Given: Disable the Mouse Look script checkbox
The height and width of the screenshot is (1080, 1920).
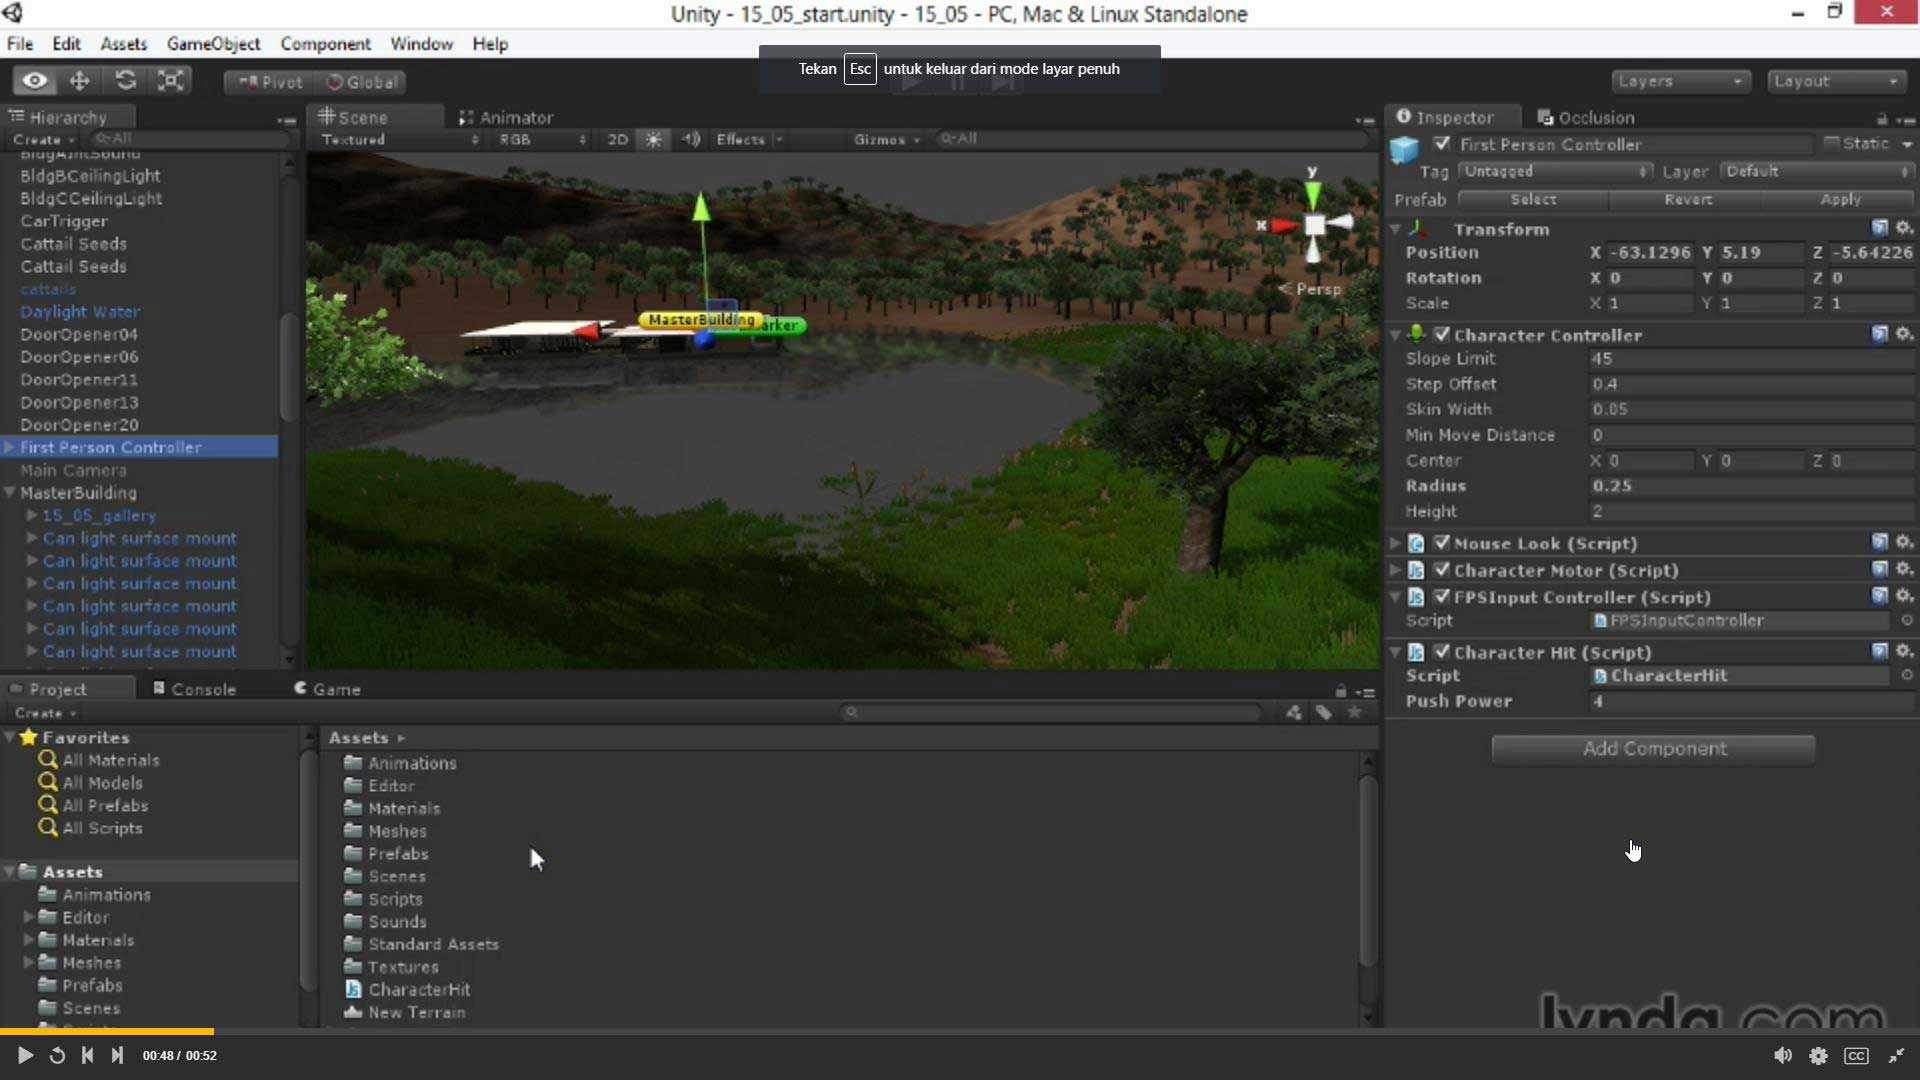Looking at the screenshot, I should [1441, 543].
